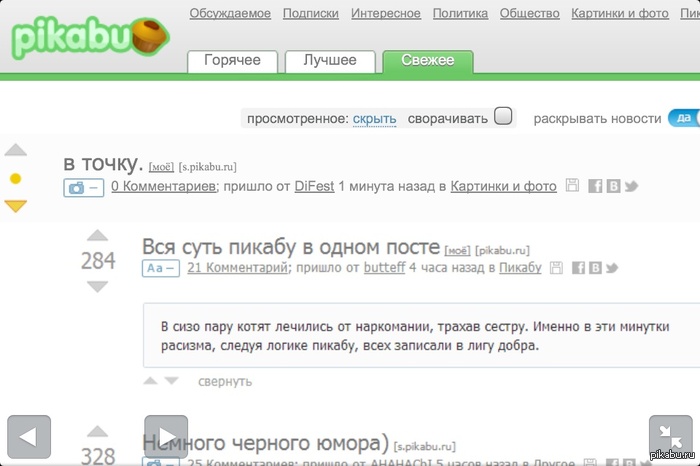Switch to the 'Лучшее' tab

pyautogui.click(x=330, y=61)
